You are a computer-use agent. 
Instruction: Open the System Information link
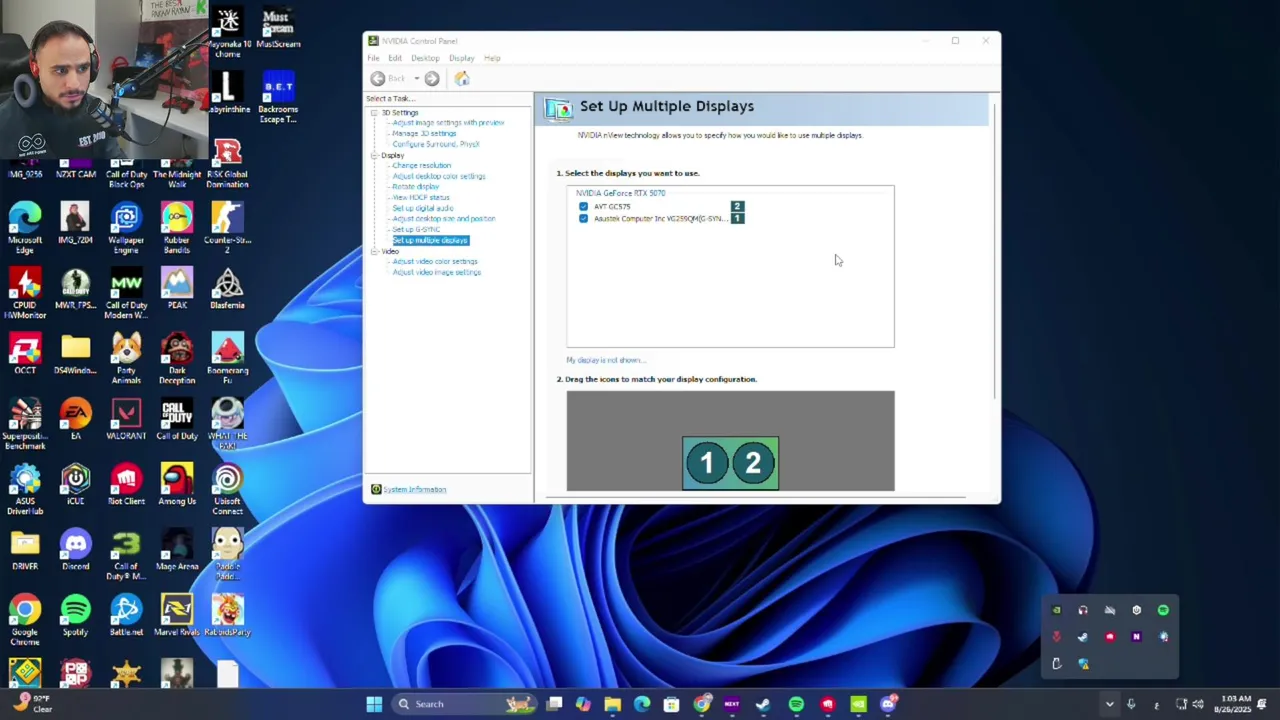(x=414, y=489)
